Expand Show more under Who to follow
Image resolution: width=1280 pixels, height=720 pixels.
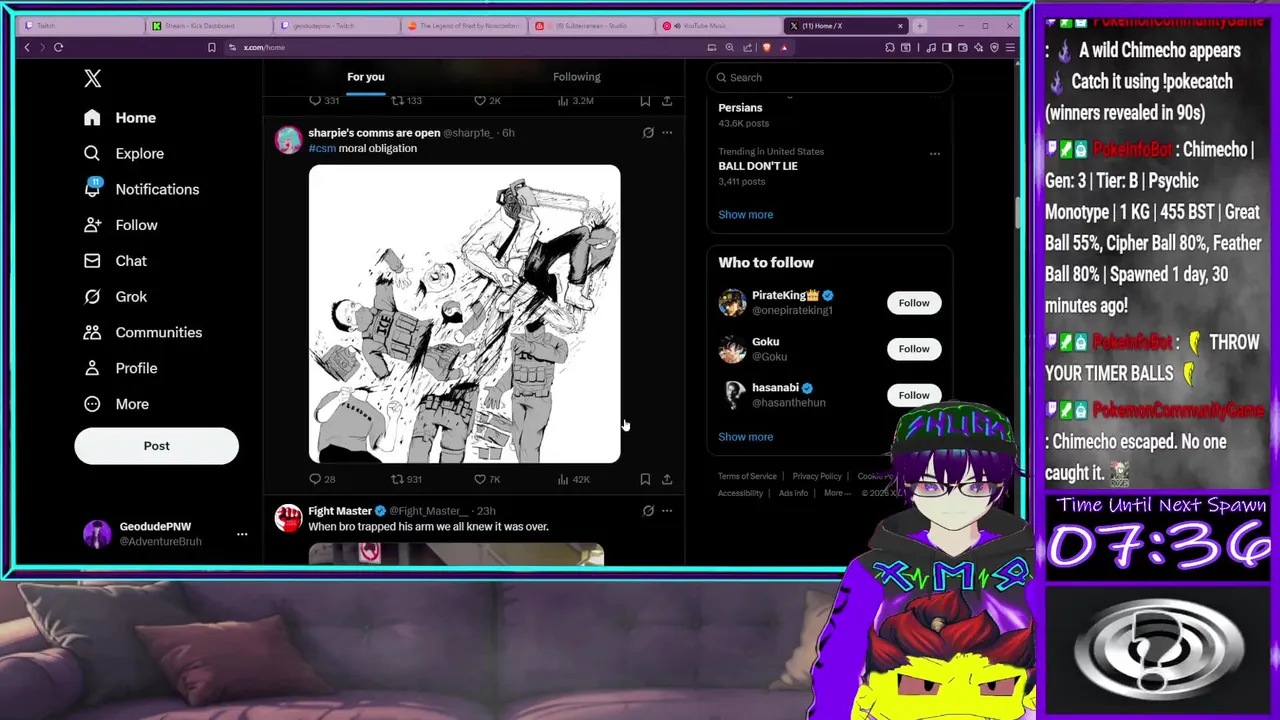coord(746,436)
